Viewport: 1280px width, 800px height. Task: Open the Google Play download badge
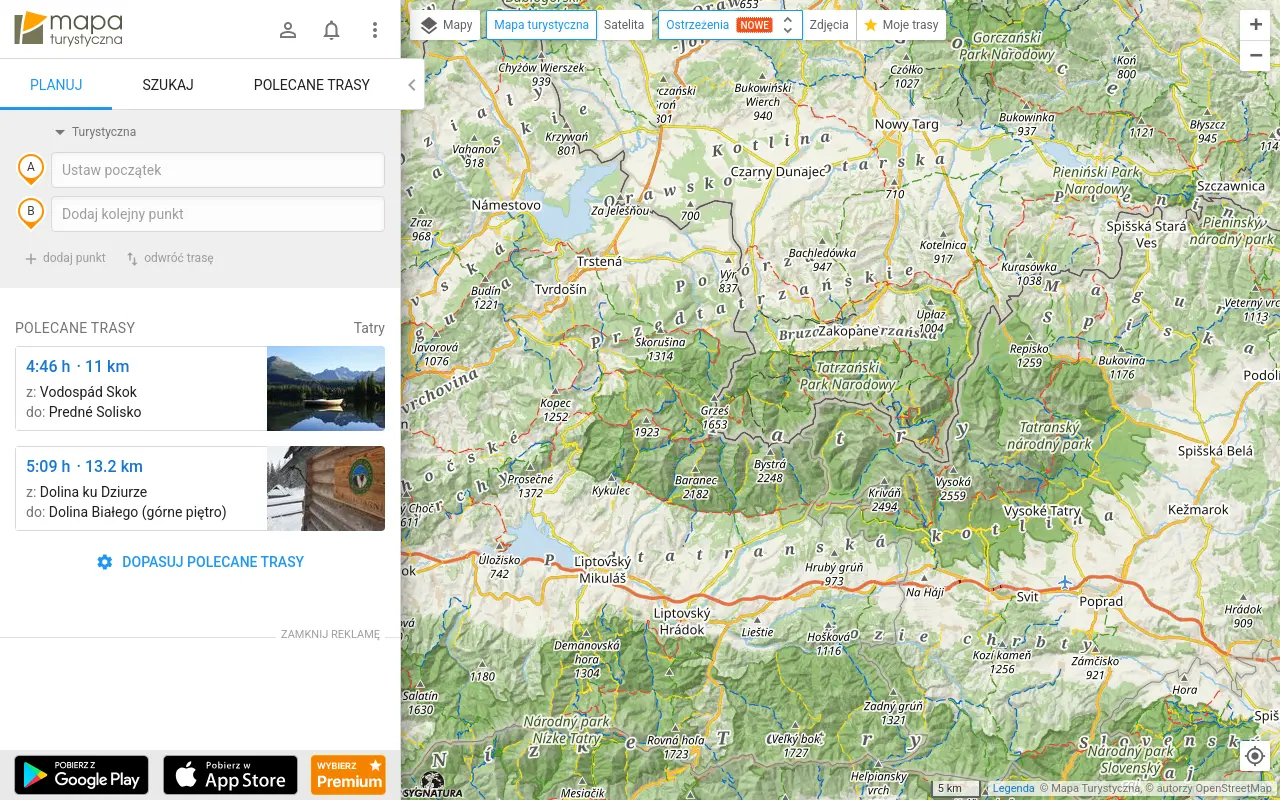tap(81, 775)
